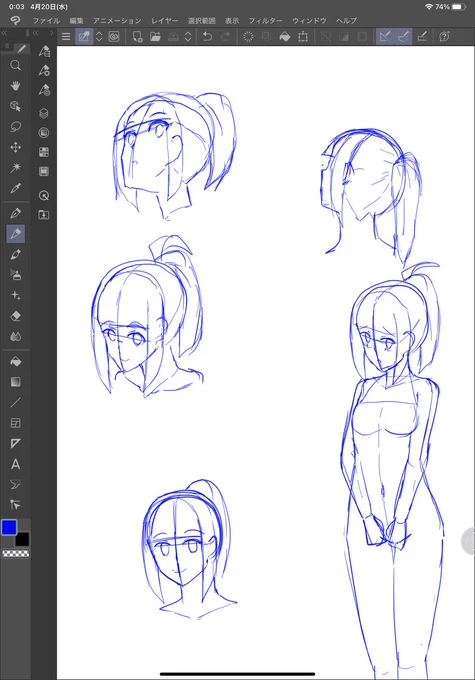The image size is (475, 680).
Task: Open the hamburger menu in the command bar
Action: tap(66, 36)
